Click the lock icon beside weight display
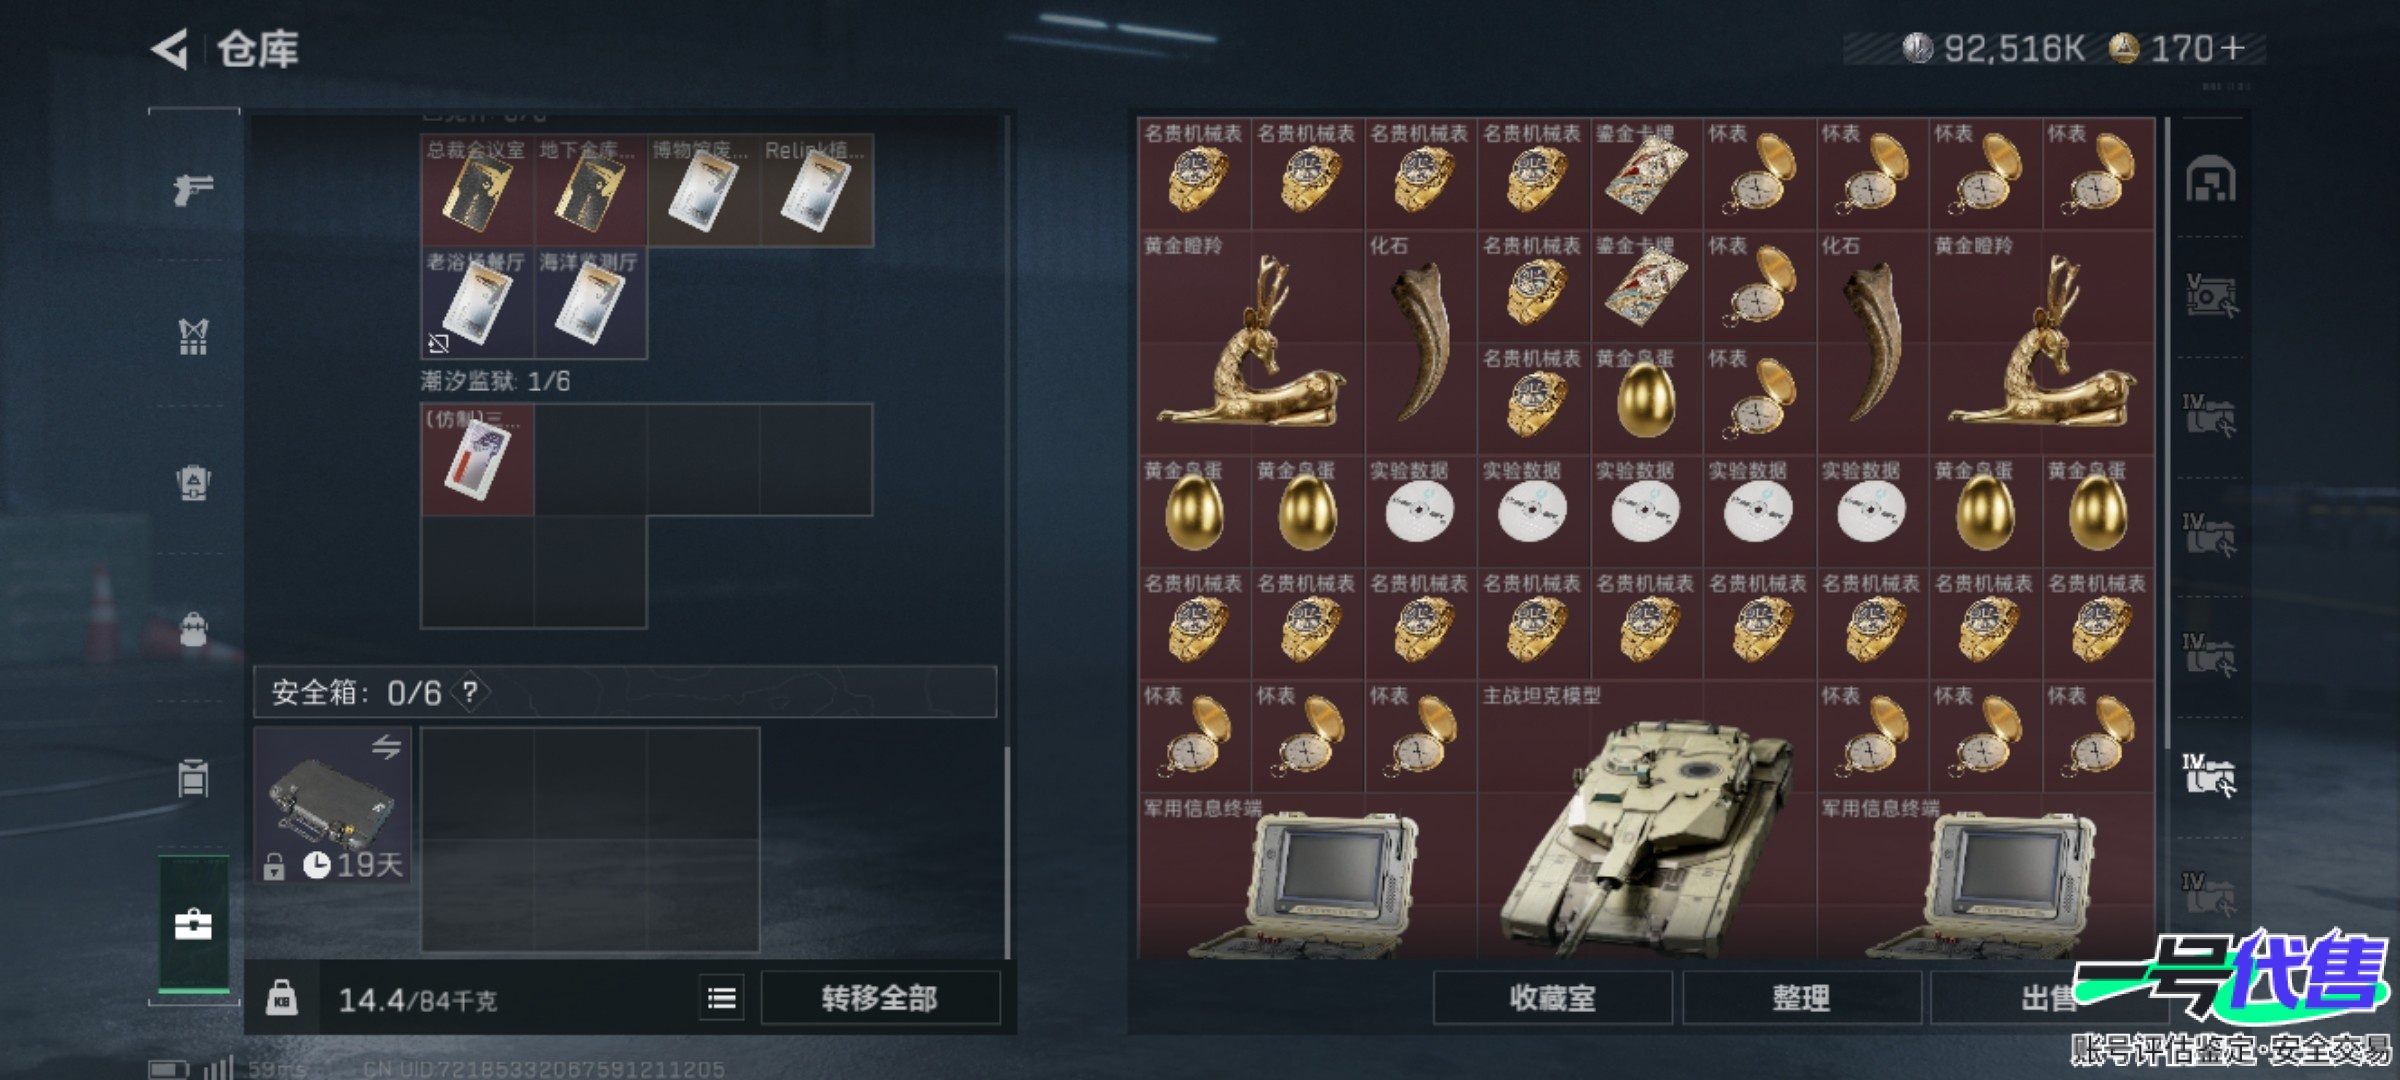This screenshot has width=2400, height=1080. click(281, 998)
